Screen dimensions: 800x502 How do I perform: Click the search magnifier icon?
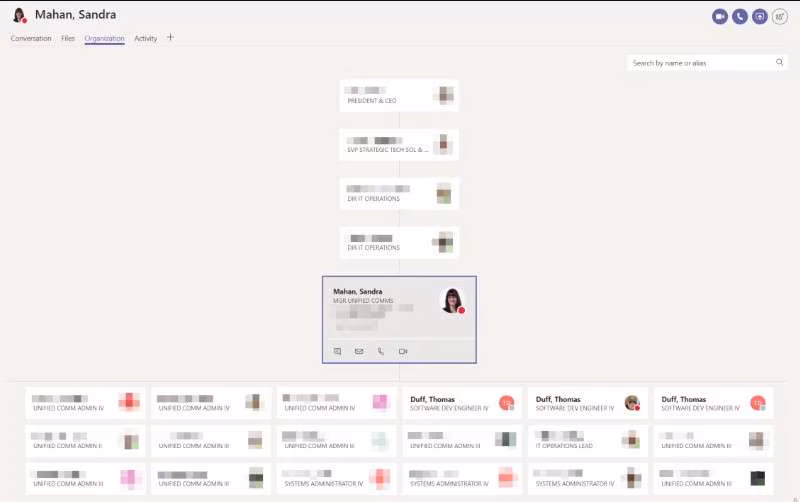780,62
